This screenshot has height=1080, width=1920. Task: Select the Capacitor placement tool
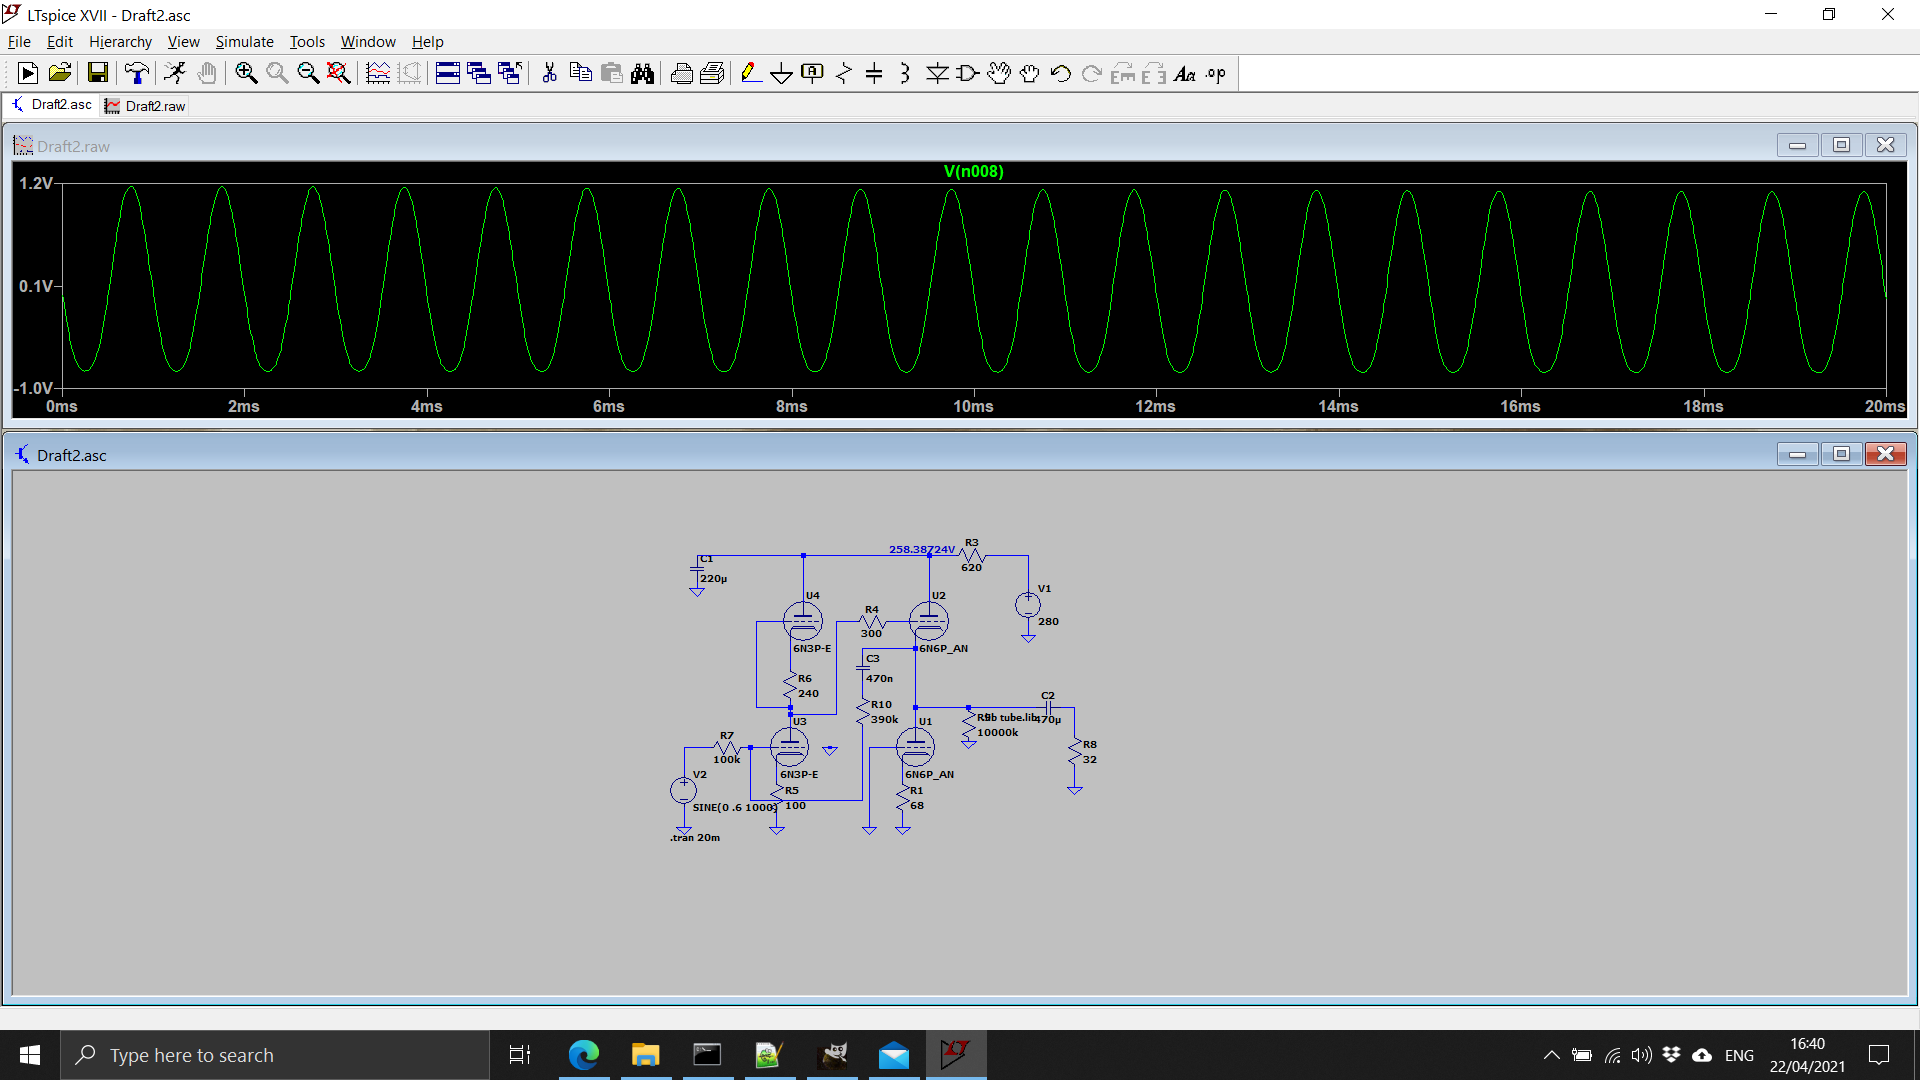coord(874,73)
